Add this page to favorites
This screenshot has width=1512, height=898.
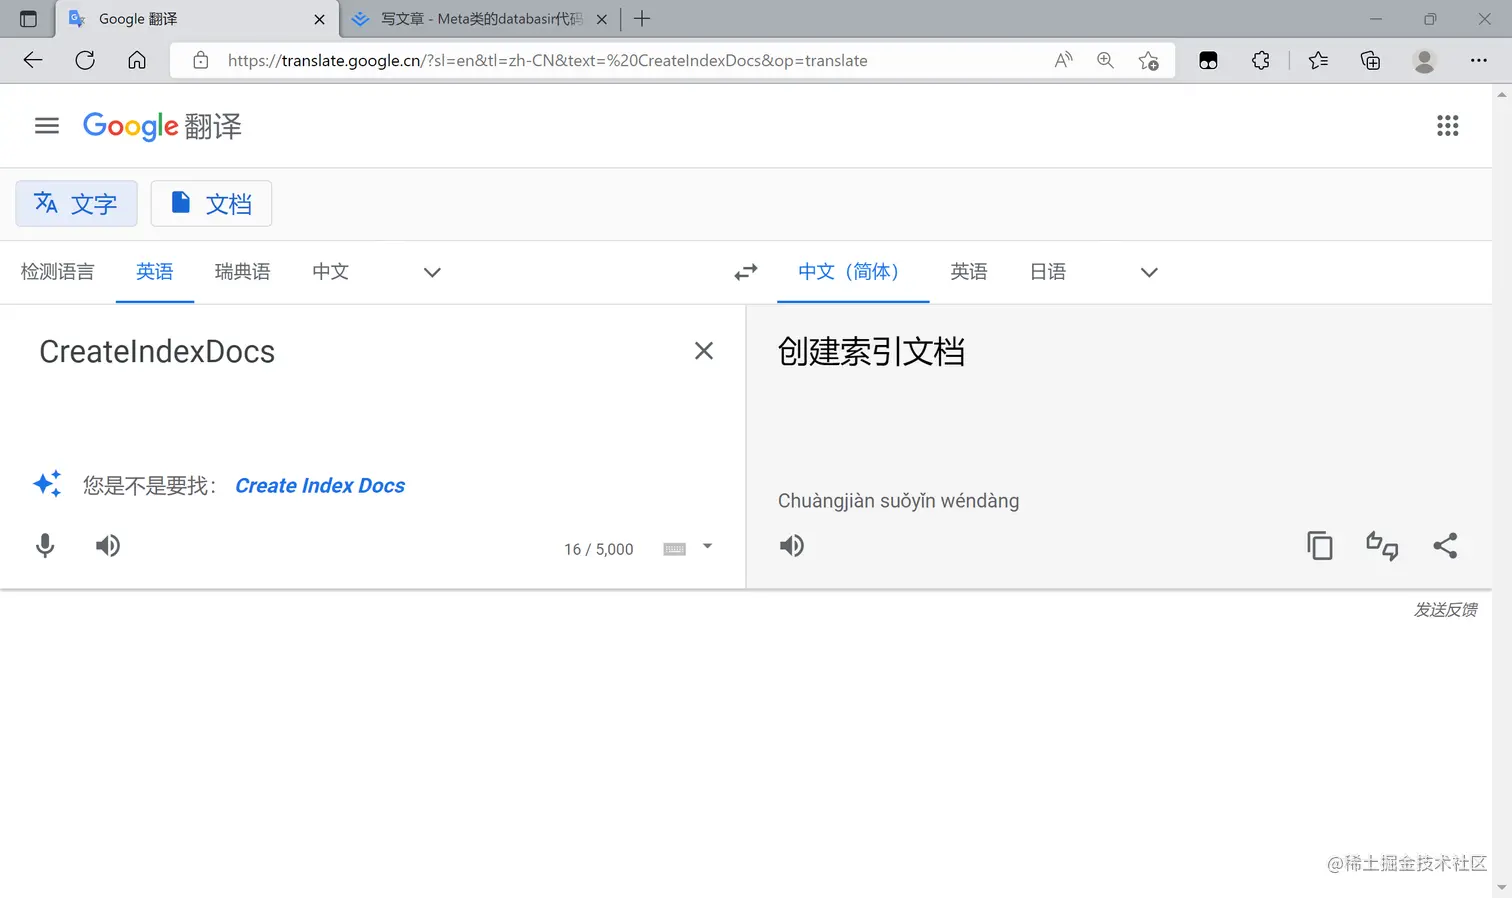click(1148, 60)
